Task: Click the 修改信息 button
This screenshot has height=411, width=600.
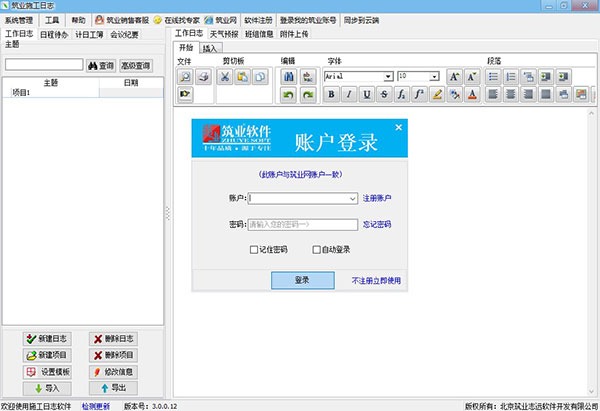Action: [x=113, y=372]
